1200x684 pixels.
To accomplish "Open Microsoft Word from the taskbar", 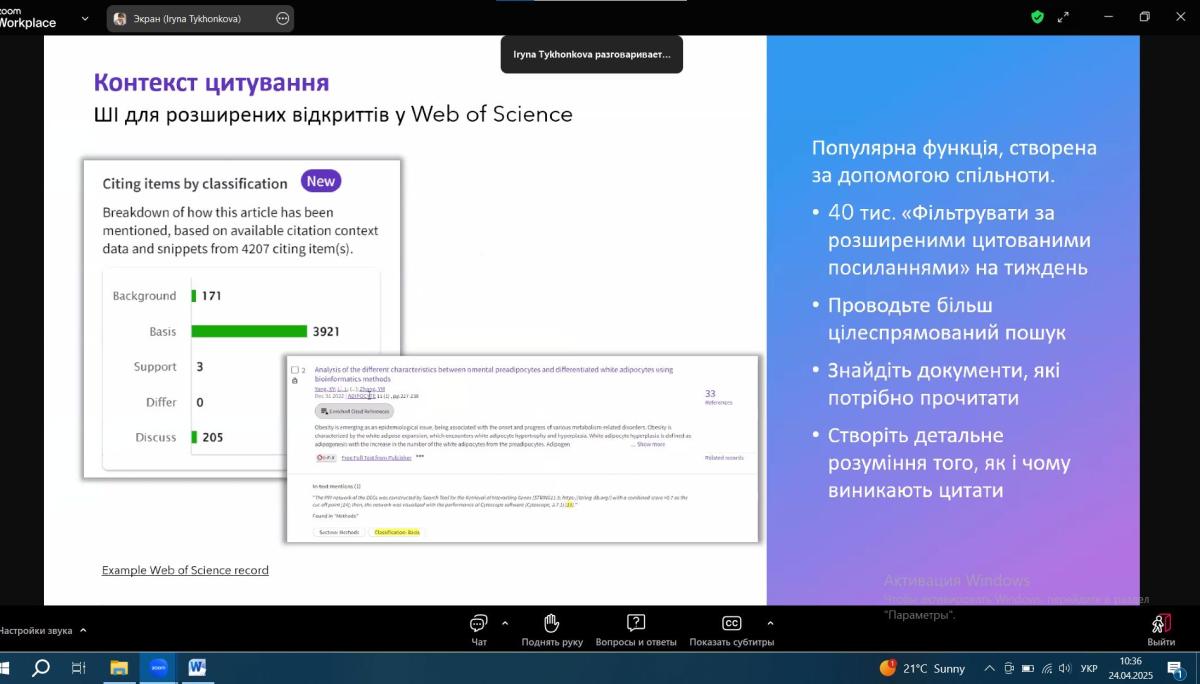I will (x=197, y=667).
